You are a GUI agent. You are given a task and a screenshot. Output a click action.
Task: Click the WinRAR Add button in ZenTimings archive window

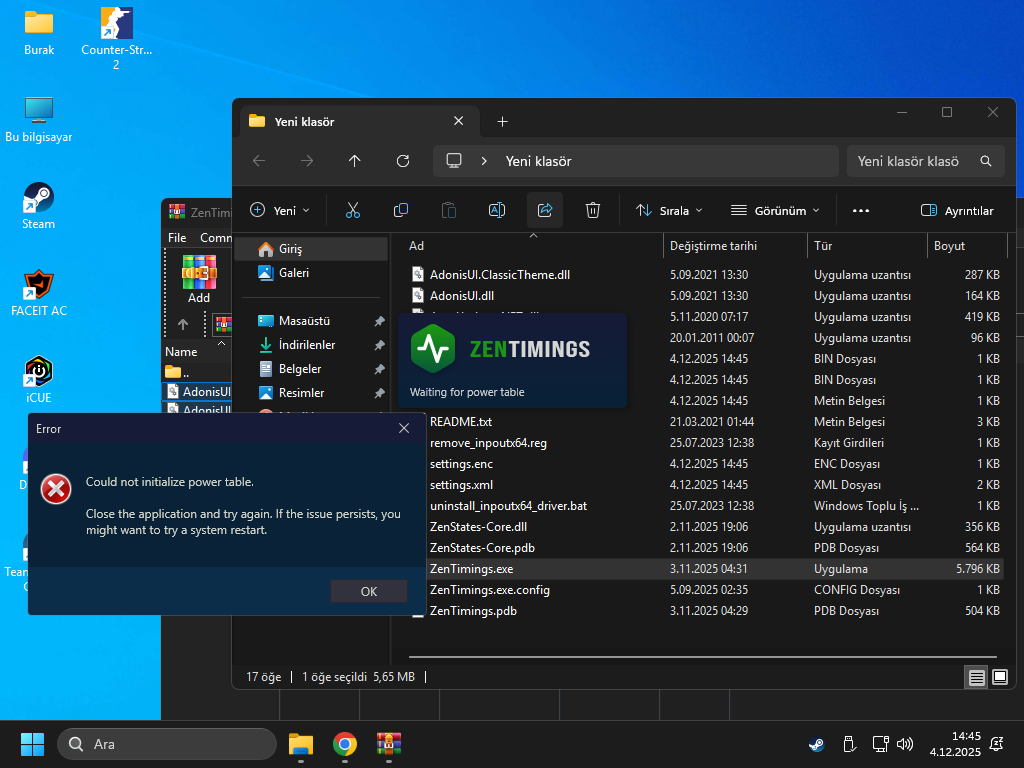(199, 279)
